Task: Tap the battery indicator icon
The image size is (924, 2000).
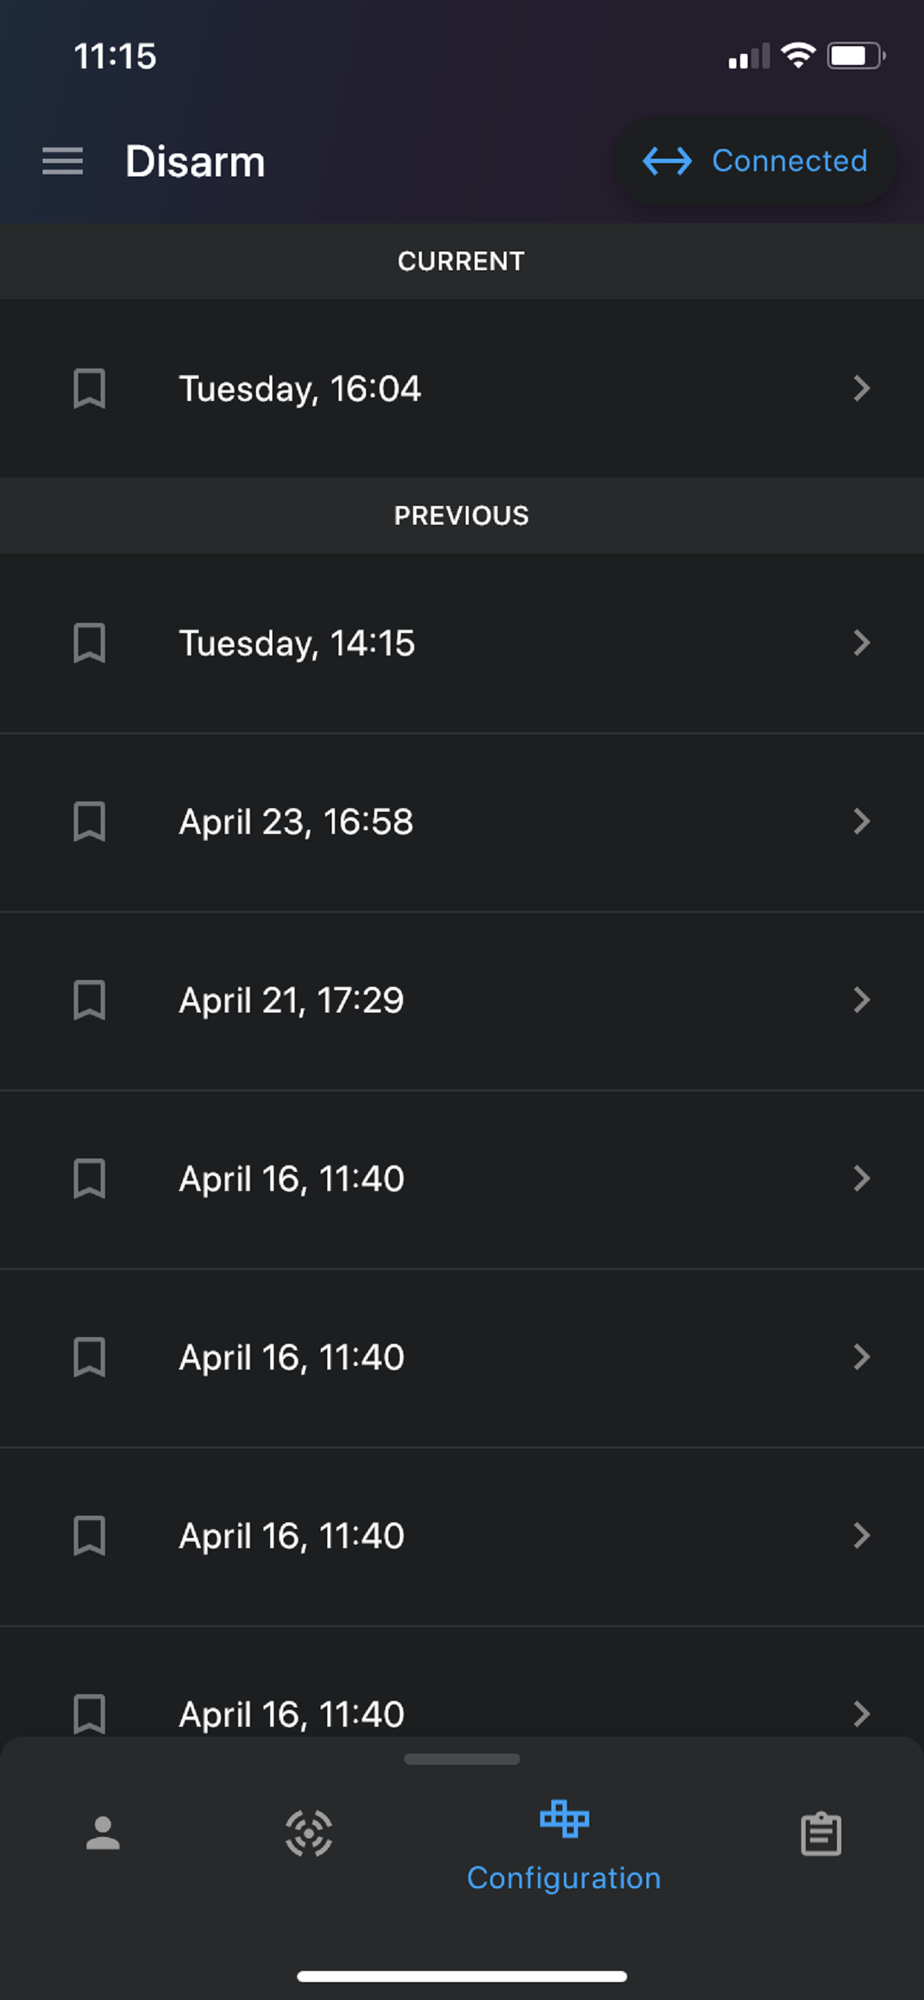Action: coord(856,56)
